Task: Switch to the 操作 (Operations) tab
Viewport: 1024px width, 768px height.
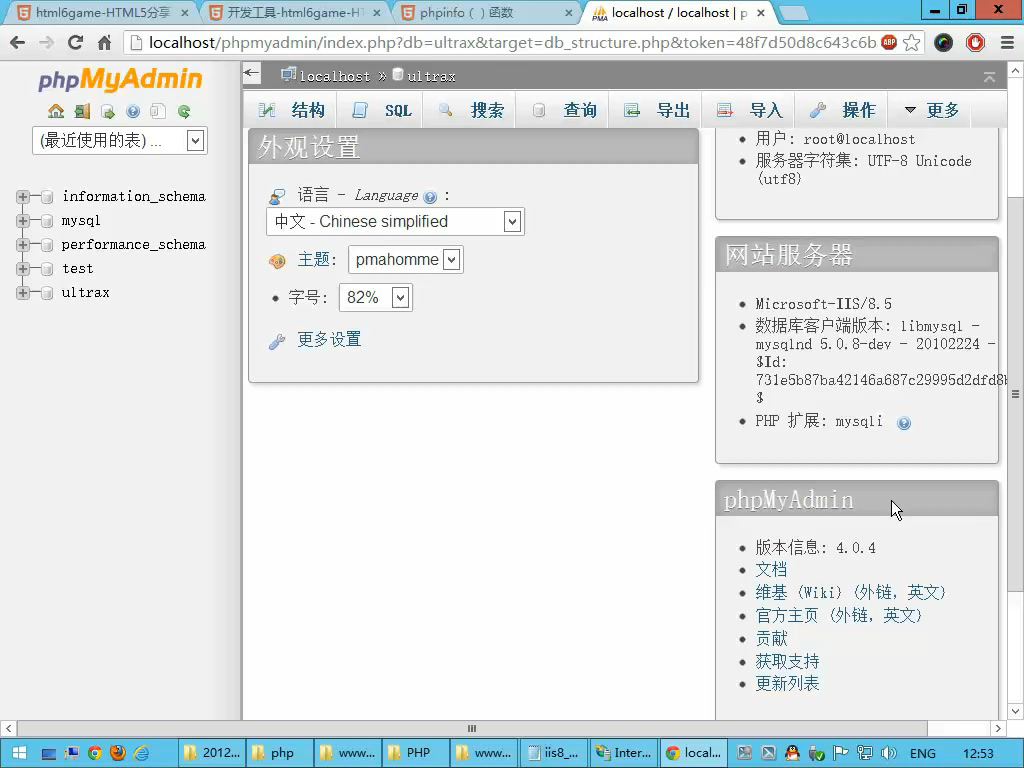Action: pos(840,110)
